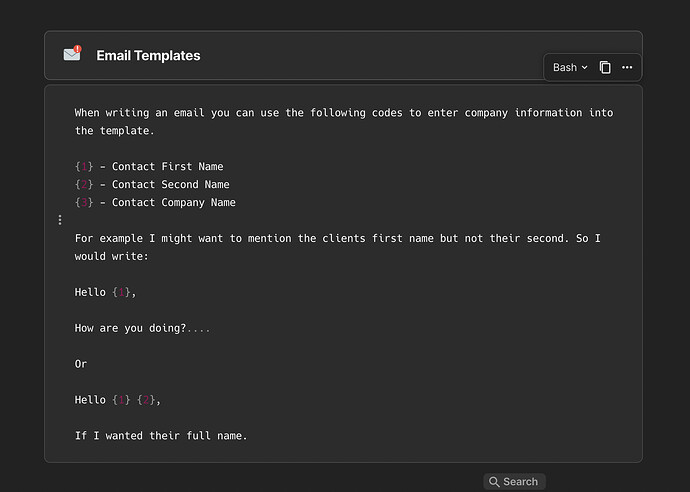The height and width of the screenshot is (492, 690).
Task: Click the {3} Contact Company Name line
Action: click(x=155, y=203)
